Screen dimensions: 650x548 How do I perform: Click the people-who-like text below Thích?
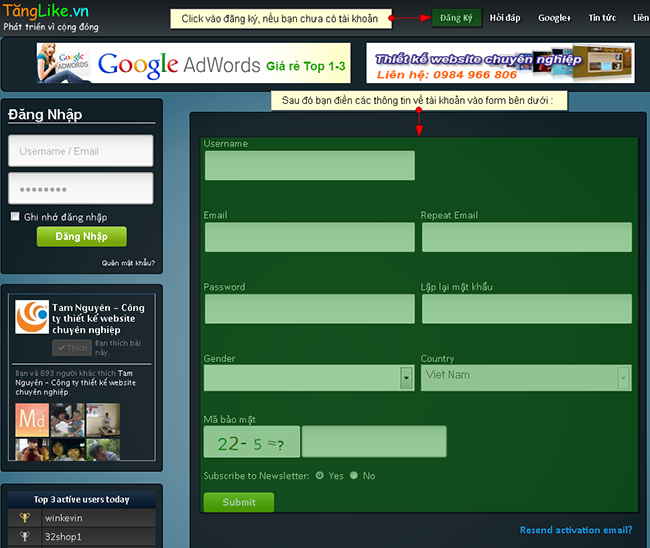pos(76,382)
